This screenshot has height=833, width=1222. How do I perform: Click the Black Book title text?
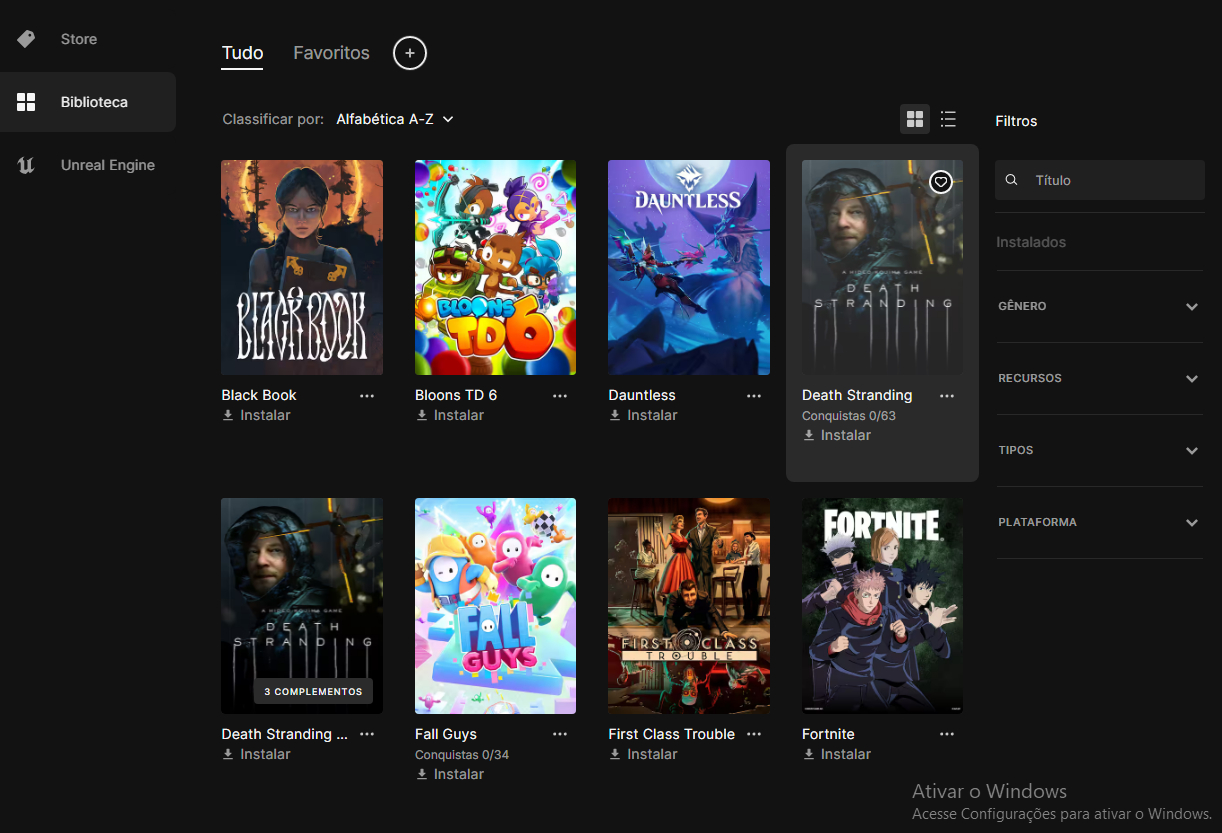pos(259,395)
